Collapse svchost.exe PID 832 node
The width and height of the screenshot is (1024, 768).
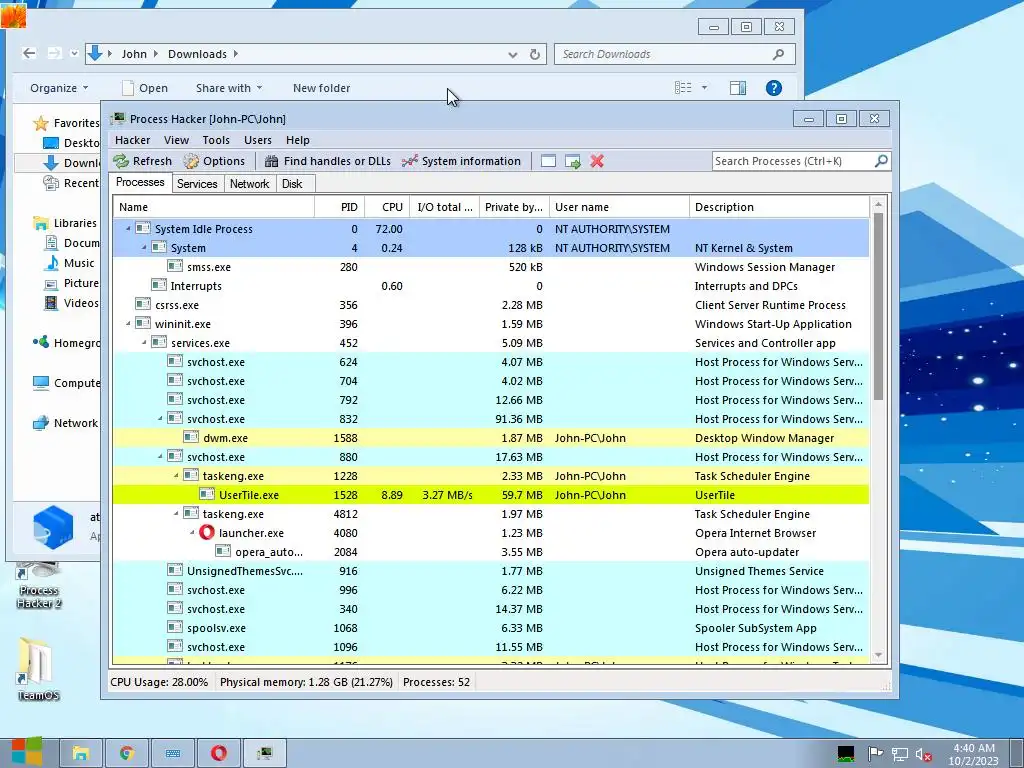pos(160,418)
